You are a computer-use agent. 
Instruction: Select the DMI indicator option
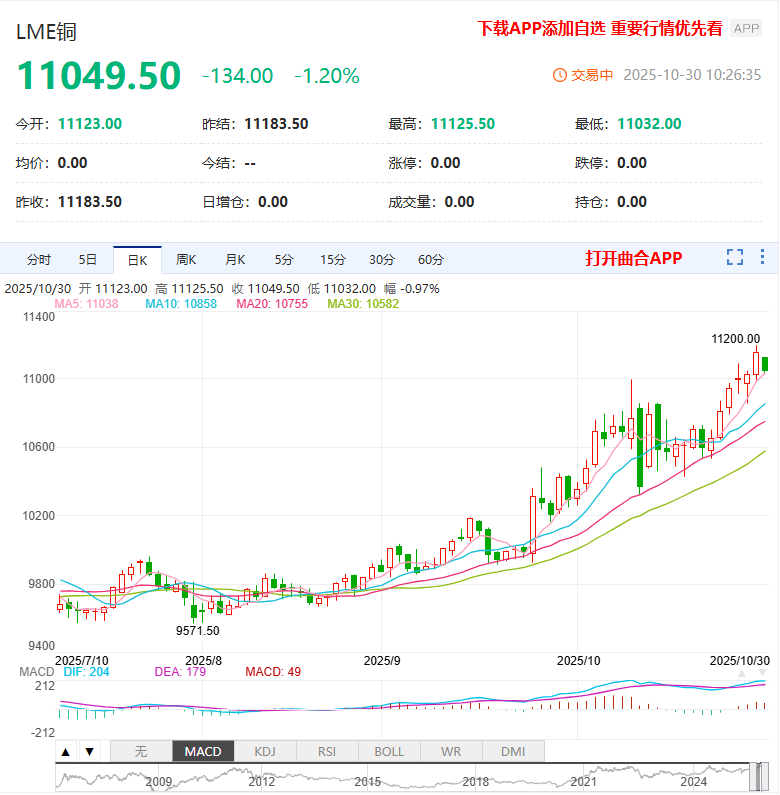pyautogui.click(x=513, y=752)
